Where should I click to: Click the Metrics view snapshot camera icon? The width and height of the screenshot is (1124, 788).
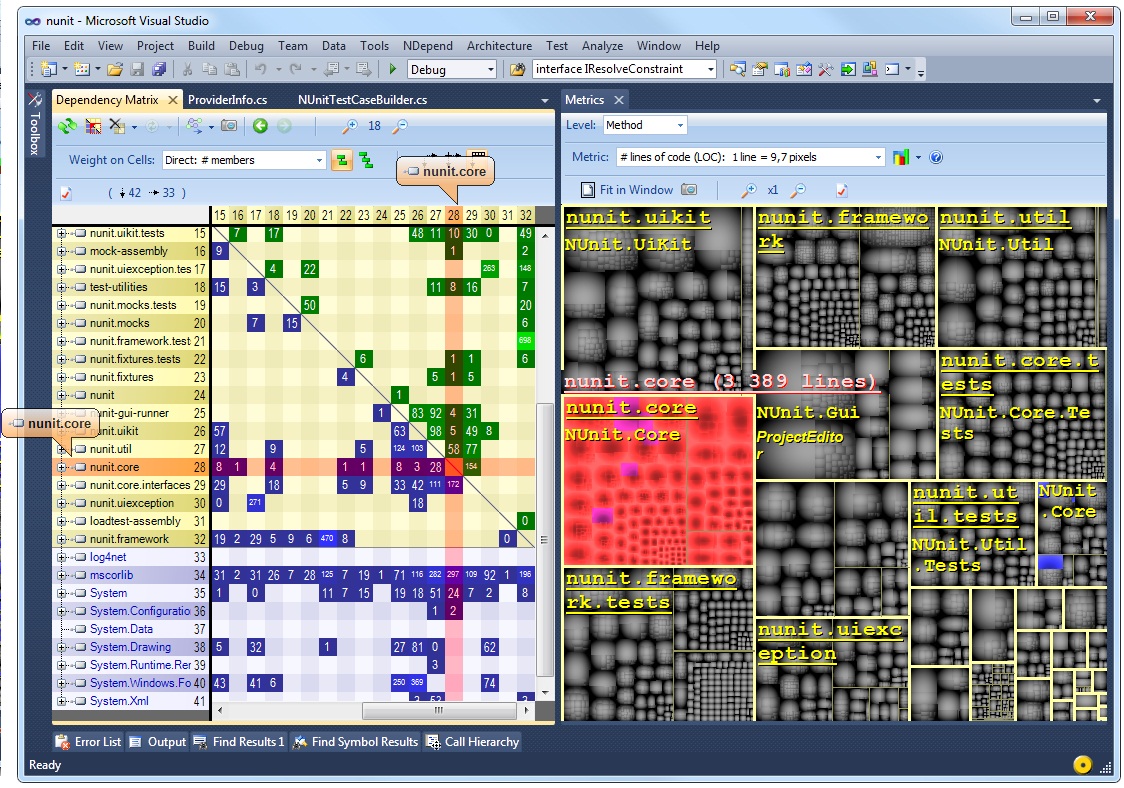point(689,190)
